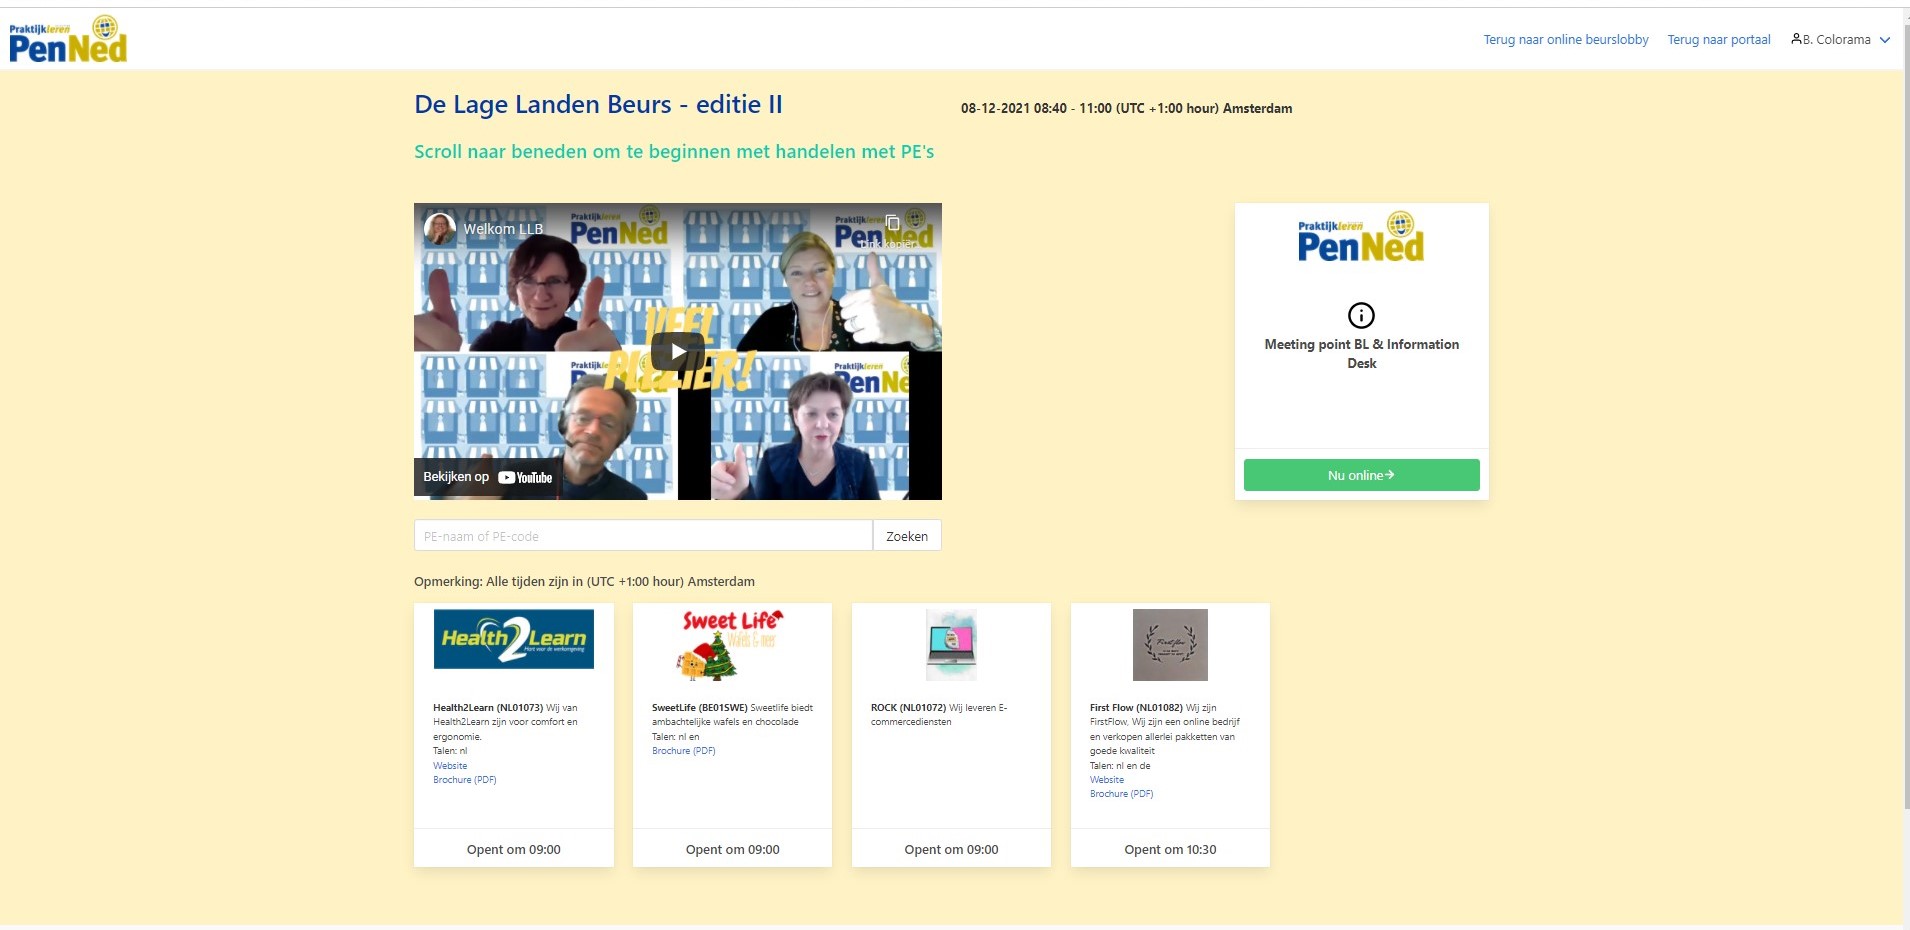Click the Health2Learn (NL01073) card title

tap(488, 708)
